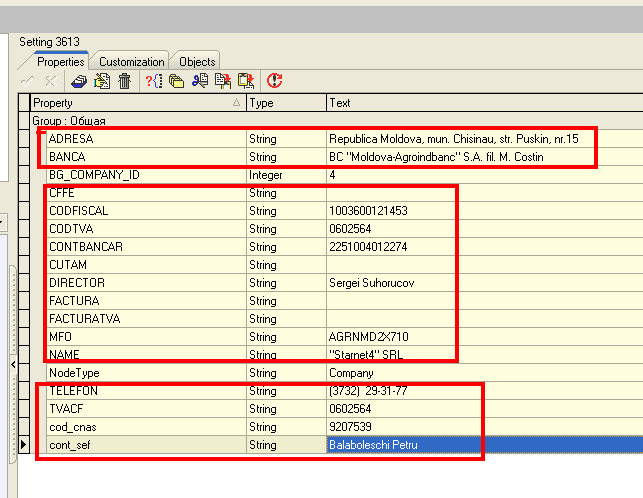Select the CUTAM property name
The image size is (643, 498).
(x=68, y=265)
